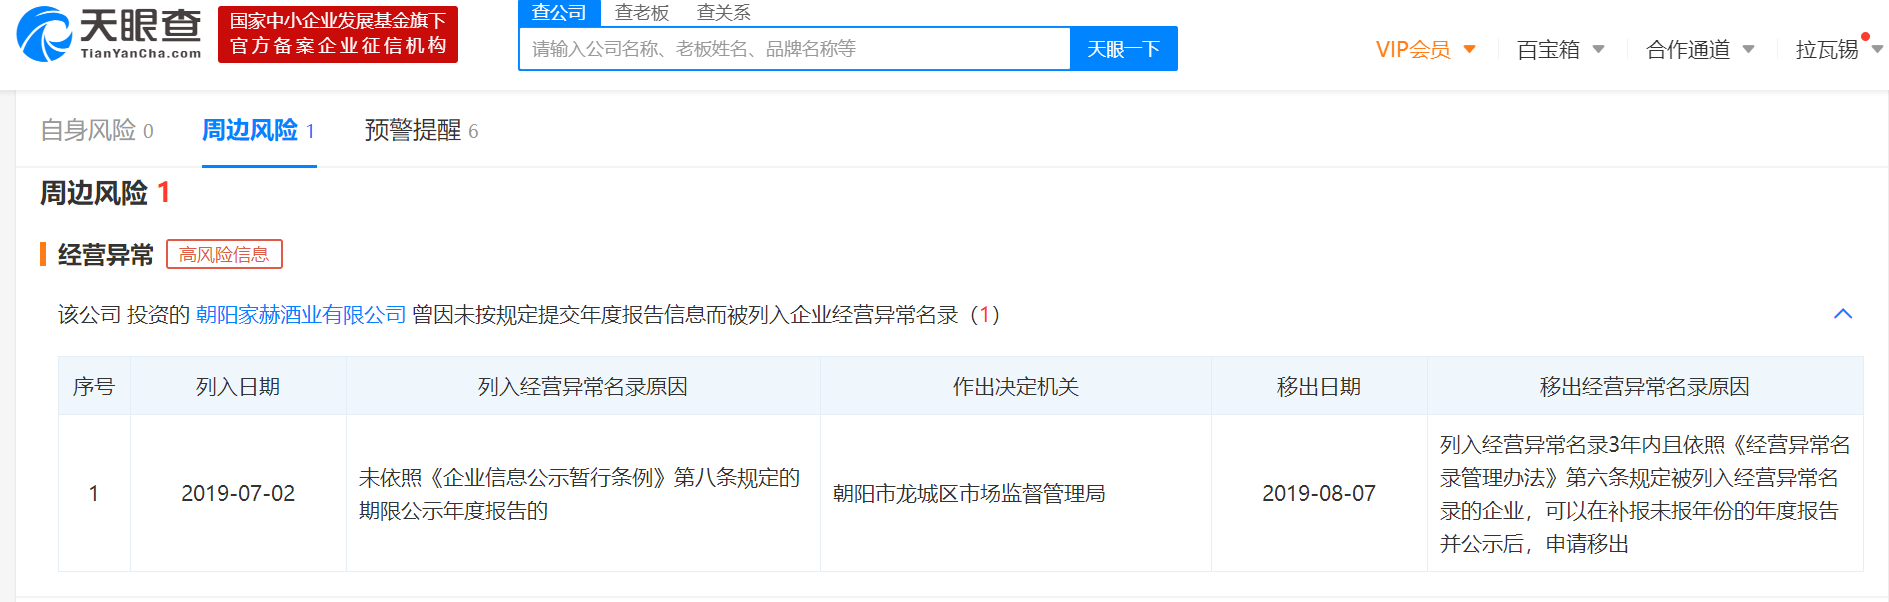Click the TianYanCha logo
This screenshot has height=602, width=1889.
pyautogui.click(x=109, y=34)
